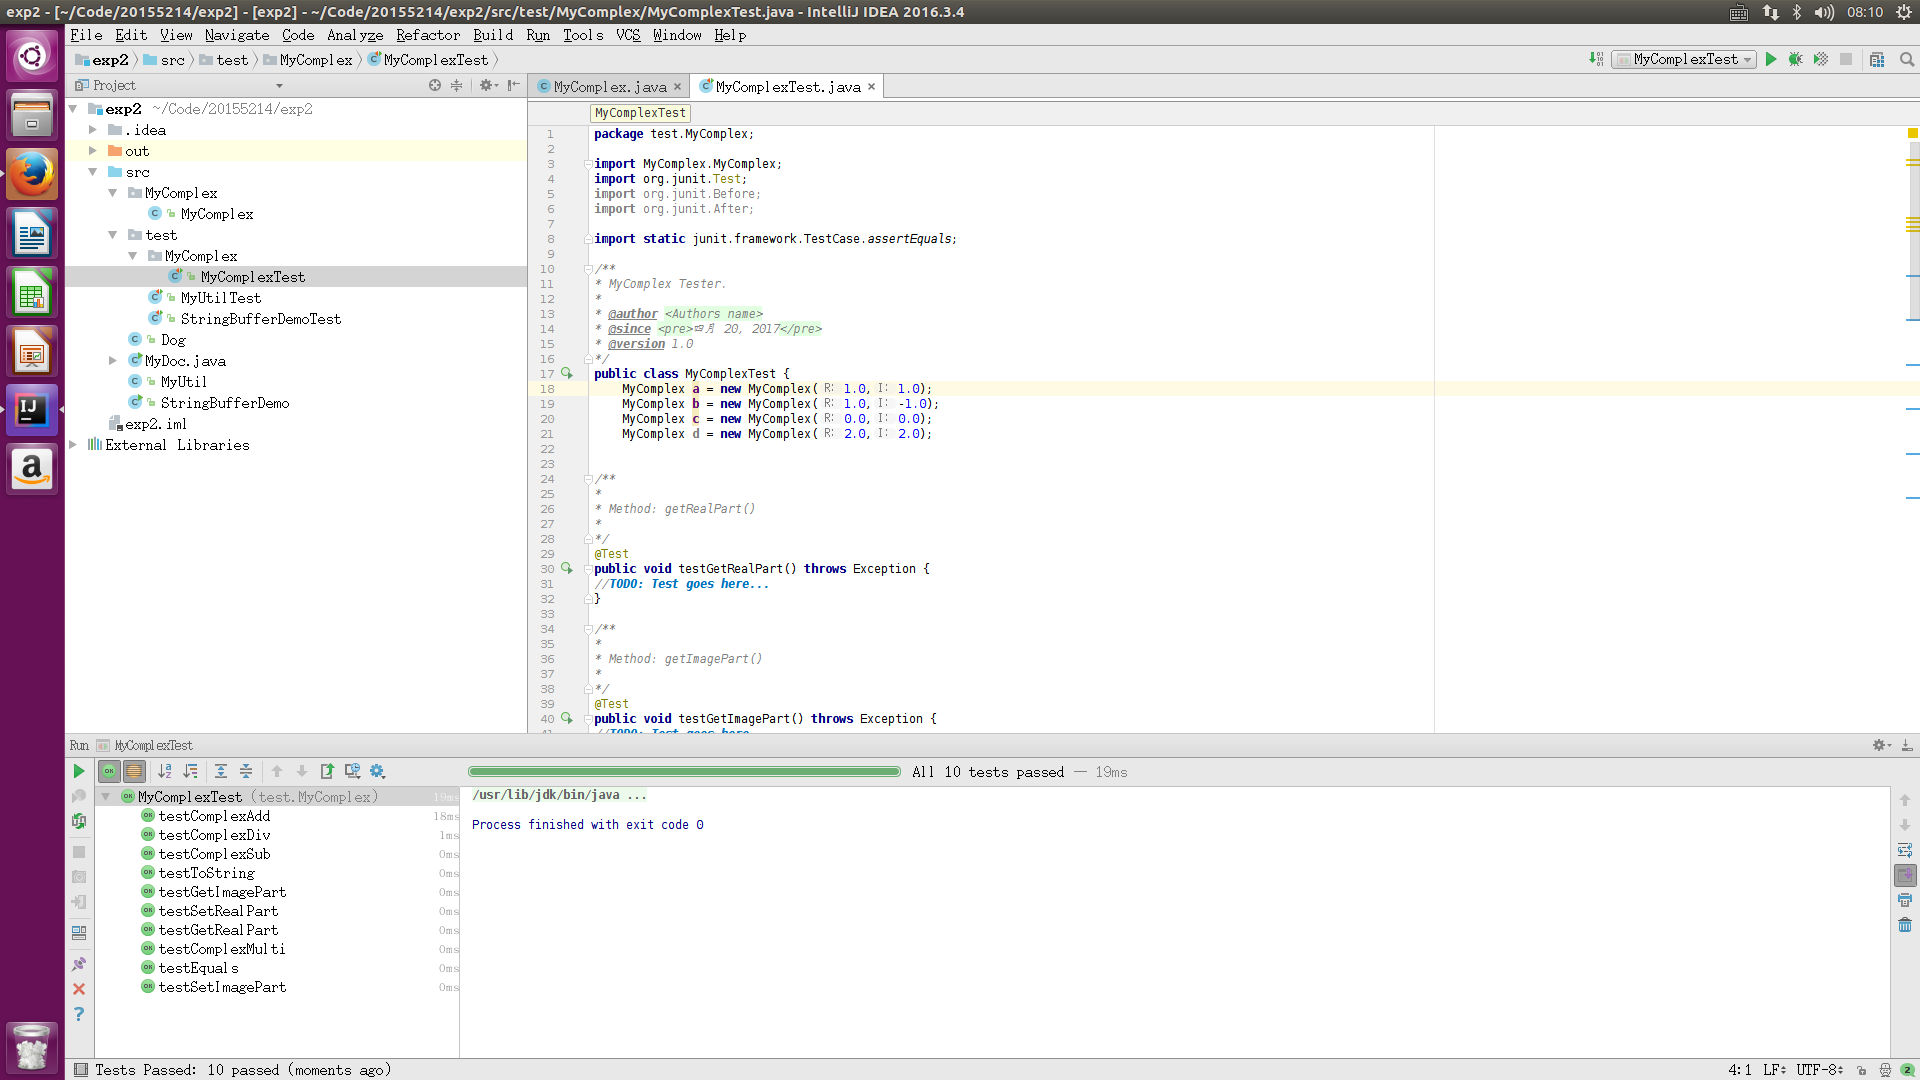
Task: Toggle showing passed tests
Action: point(109,771)
